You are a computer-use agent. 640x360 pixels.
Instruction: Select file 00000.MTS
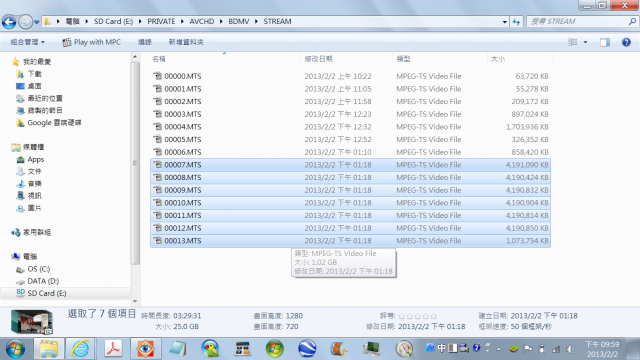point(351,76)
